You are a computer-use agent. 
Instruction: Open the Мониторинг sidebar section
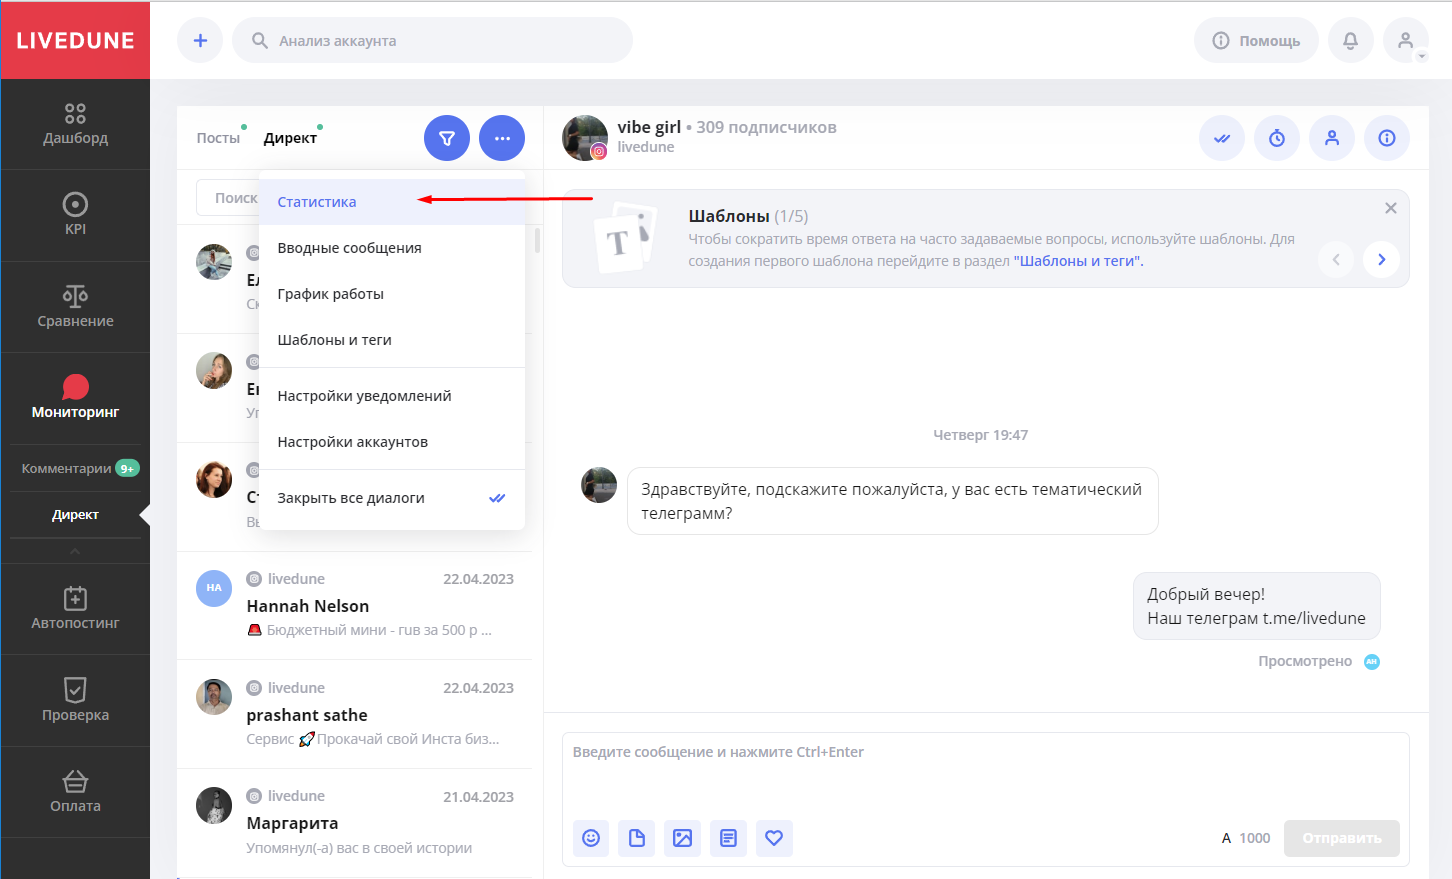75,397
